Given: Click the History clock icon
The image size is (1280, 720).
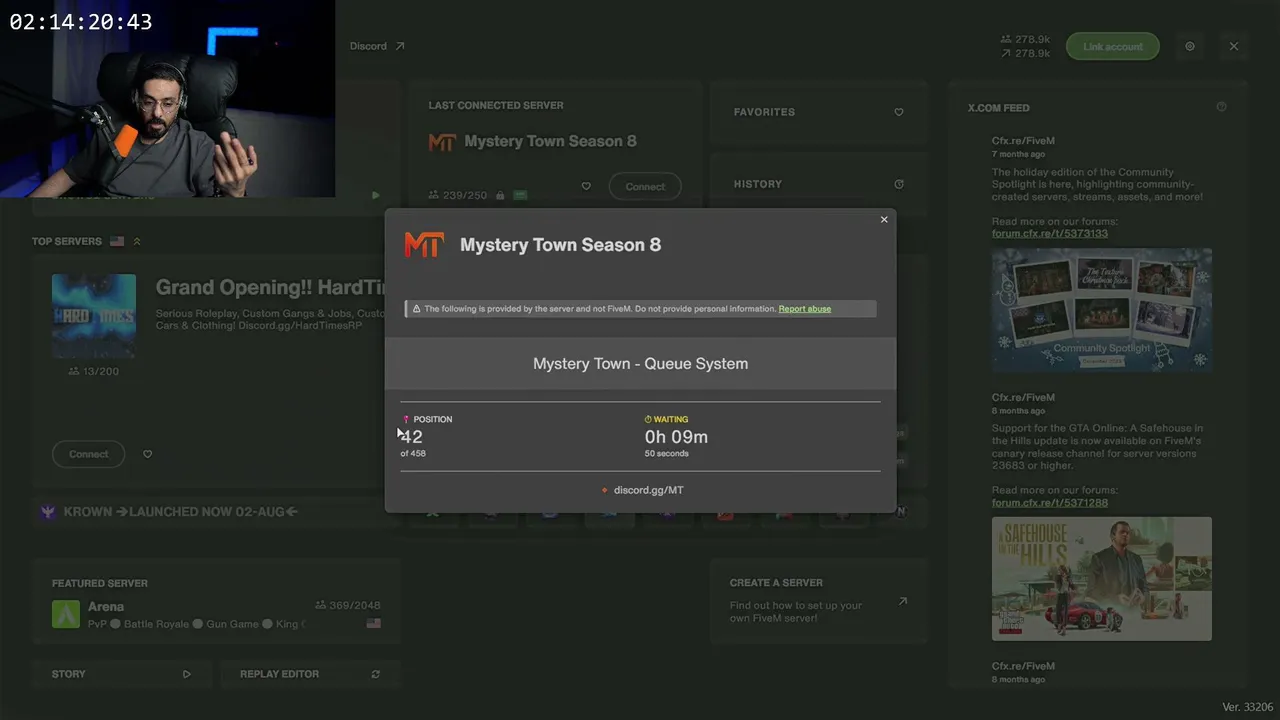Looking at the screenshot, I should tap(899, 184).
